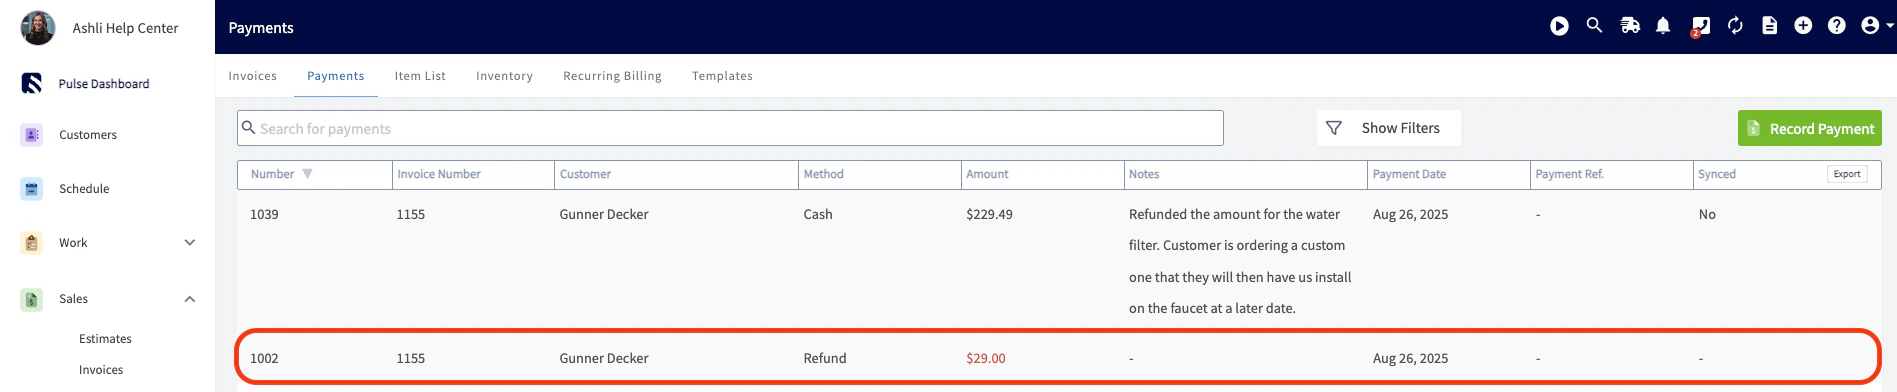Open payment number 1002
The image size is (1897, 392).
[264, 358]
